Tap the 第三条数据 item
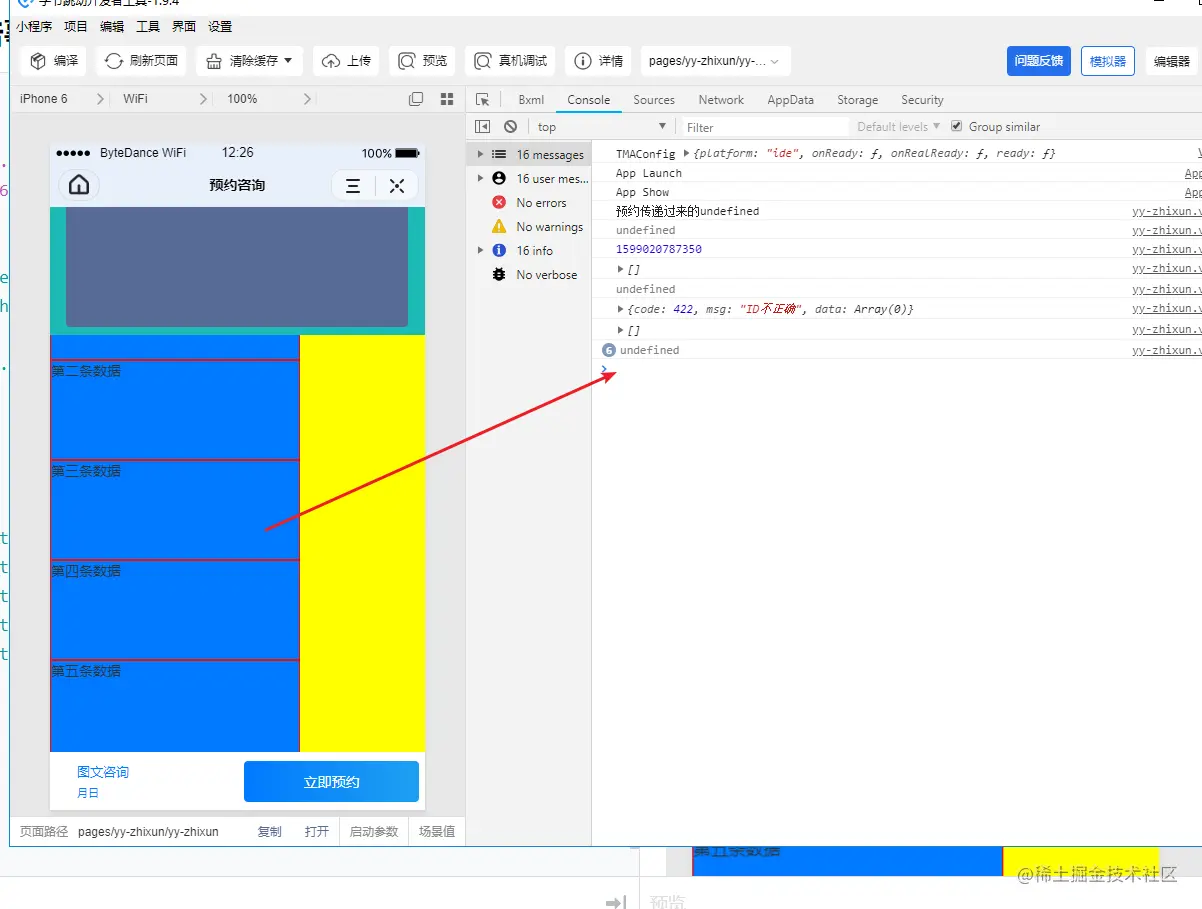 pyautogui.click(x=175, y=510)
